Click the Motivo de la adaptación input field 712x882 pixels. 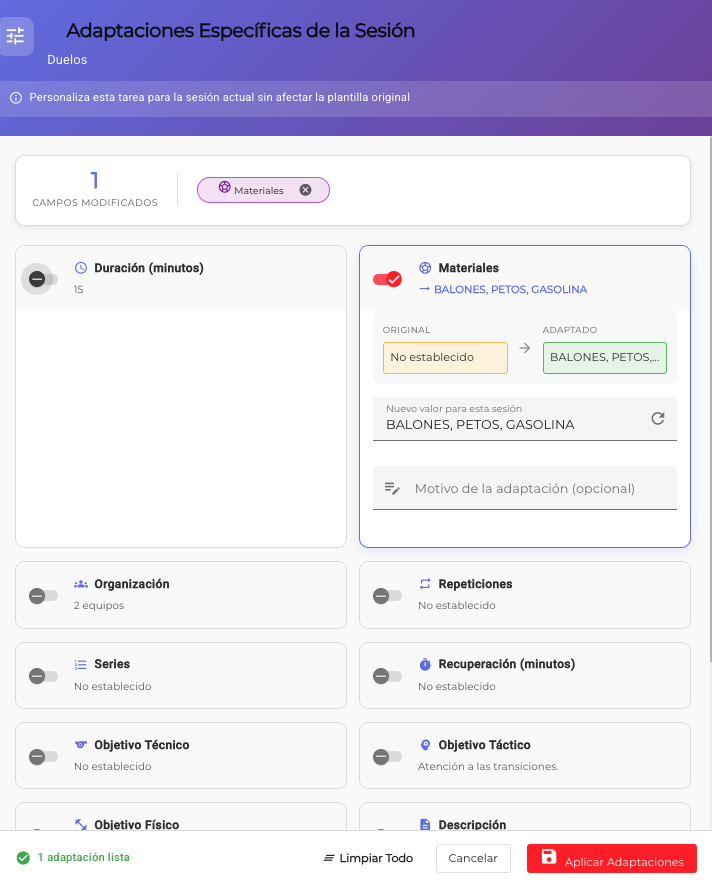pyautogui.click(x=535, y=488)
